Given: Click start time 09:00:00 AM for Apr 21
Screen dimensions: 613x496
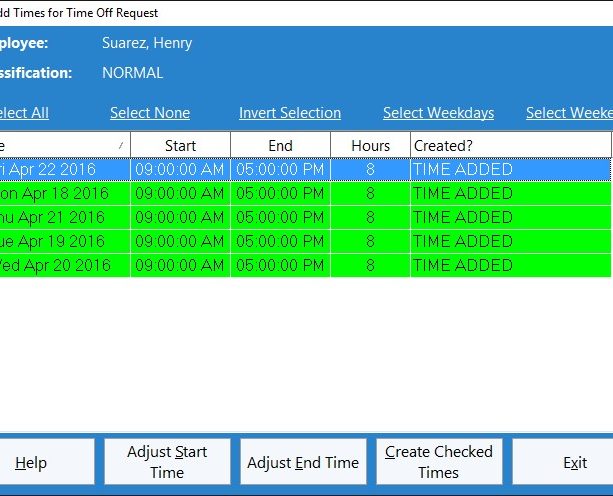Looking at the screenshot, I should coord(180,217).
